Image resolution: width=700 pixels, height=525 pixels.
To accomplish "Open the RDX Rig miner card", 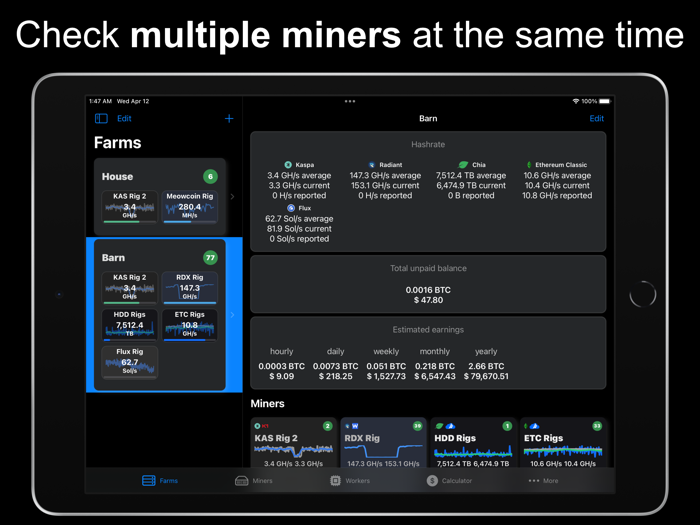I will (383, 443).
